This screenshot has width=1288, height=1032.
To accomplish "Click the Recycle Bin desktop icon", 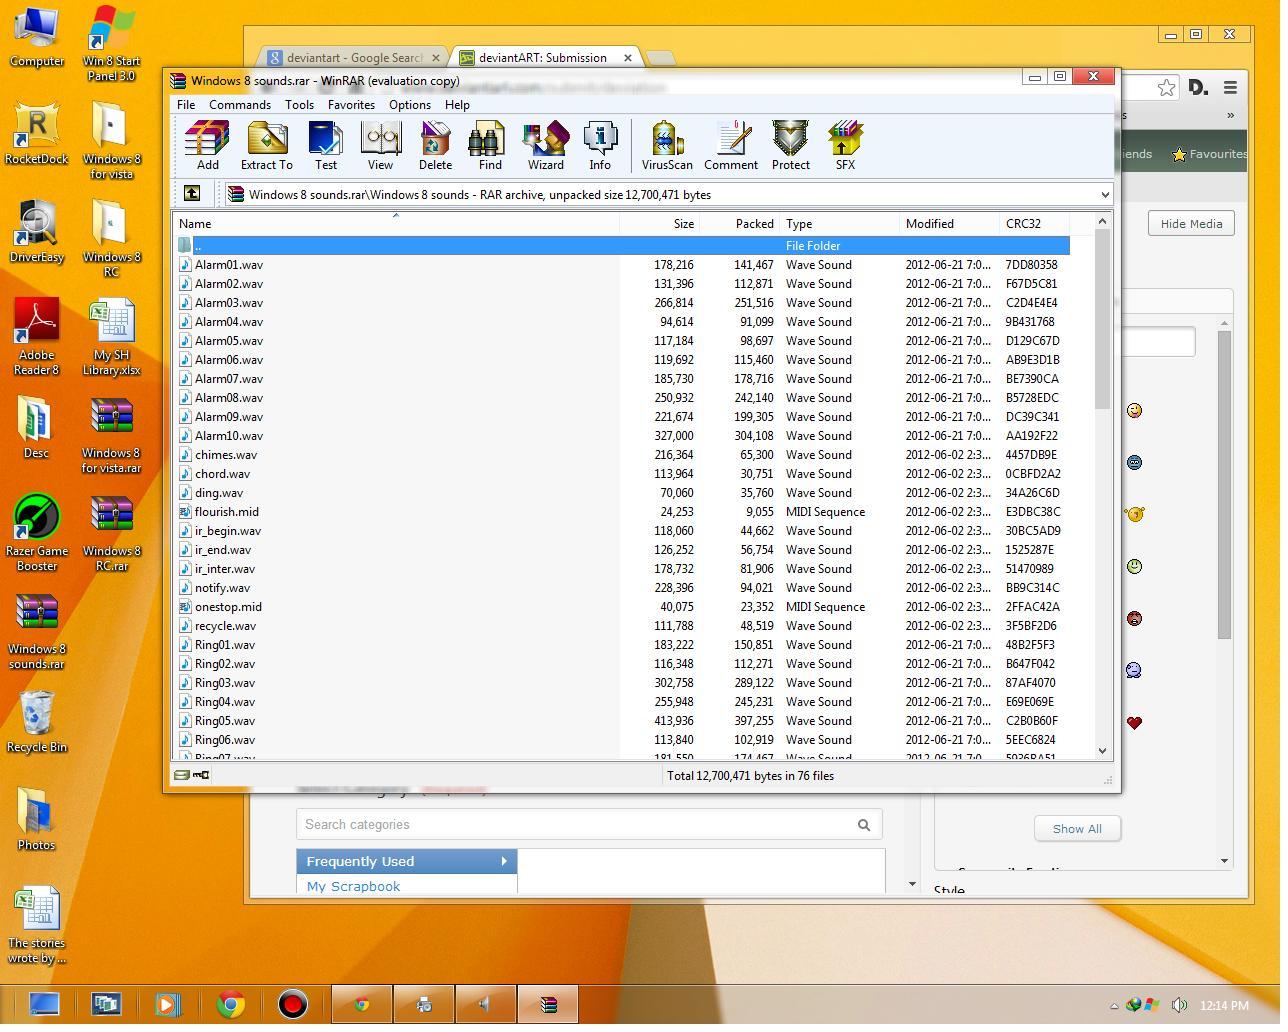I will tap(37, 721).
